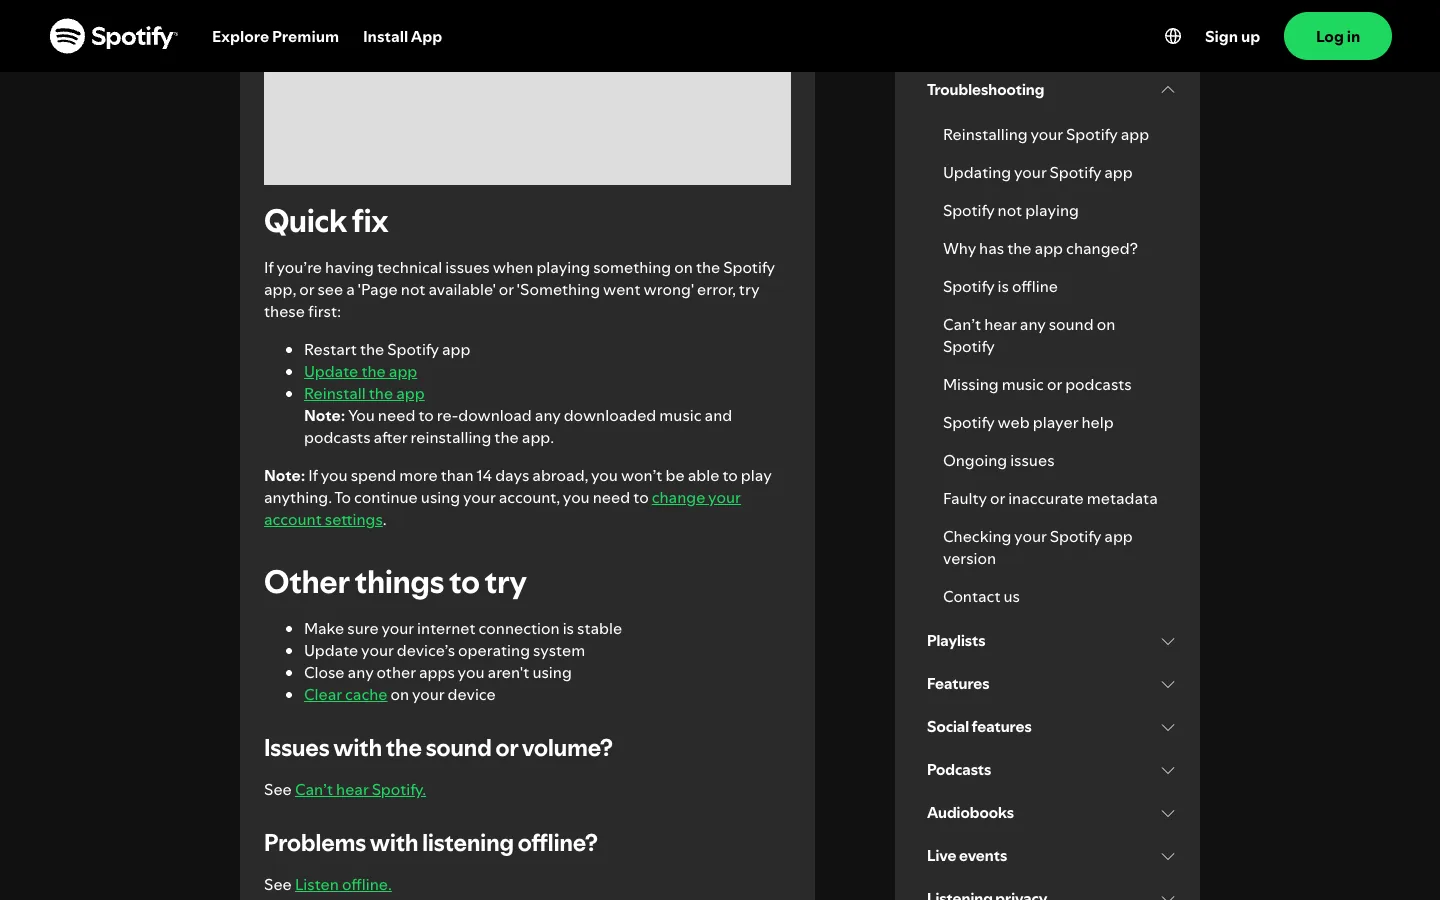Open Spotify not playing sidebar item
Viewport: 1440px width, 900px height.
coord(1010,211)
